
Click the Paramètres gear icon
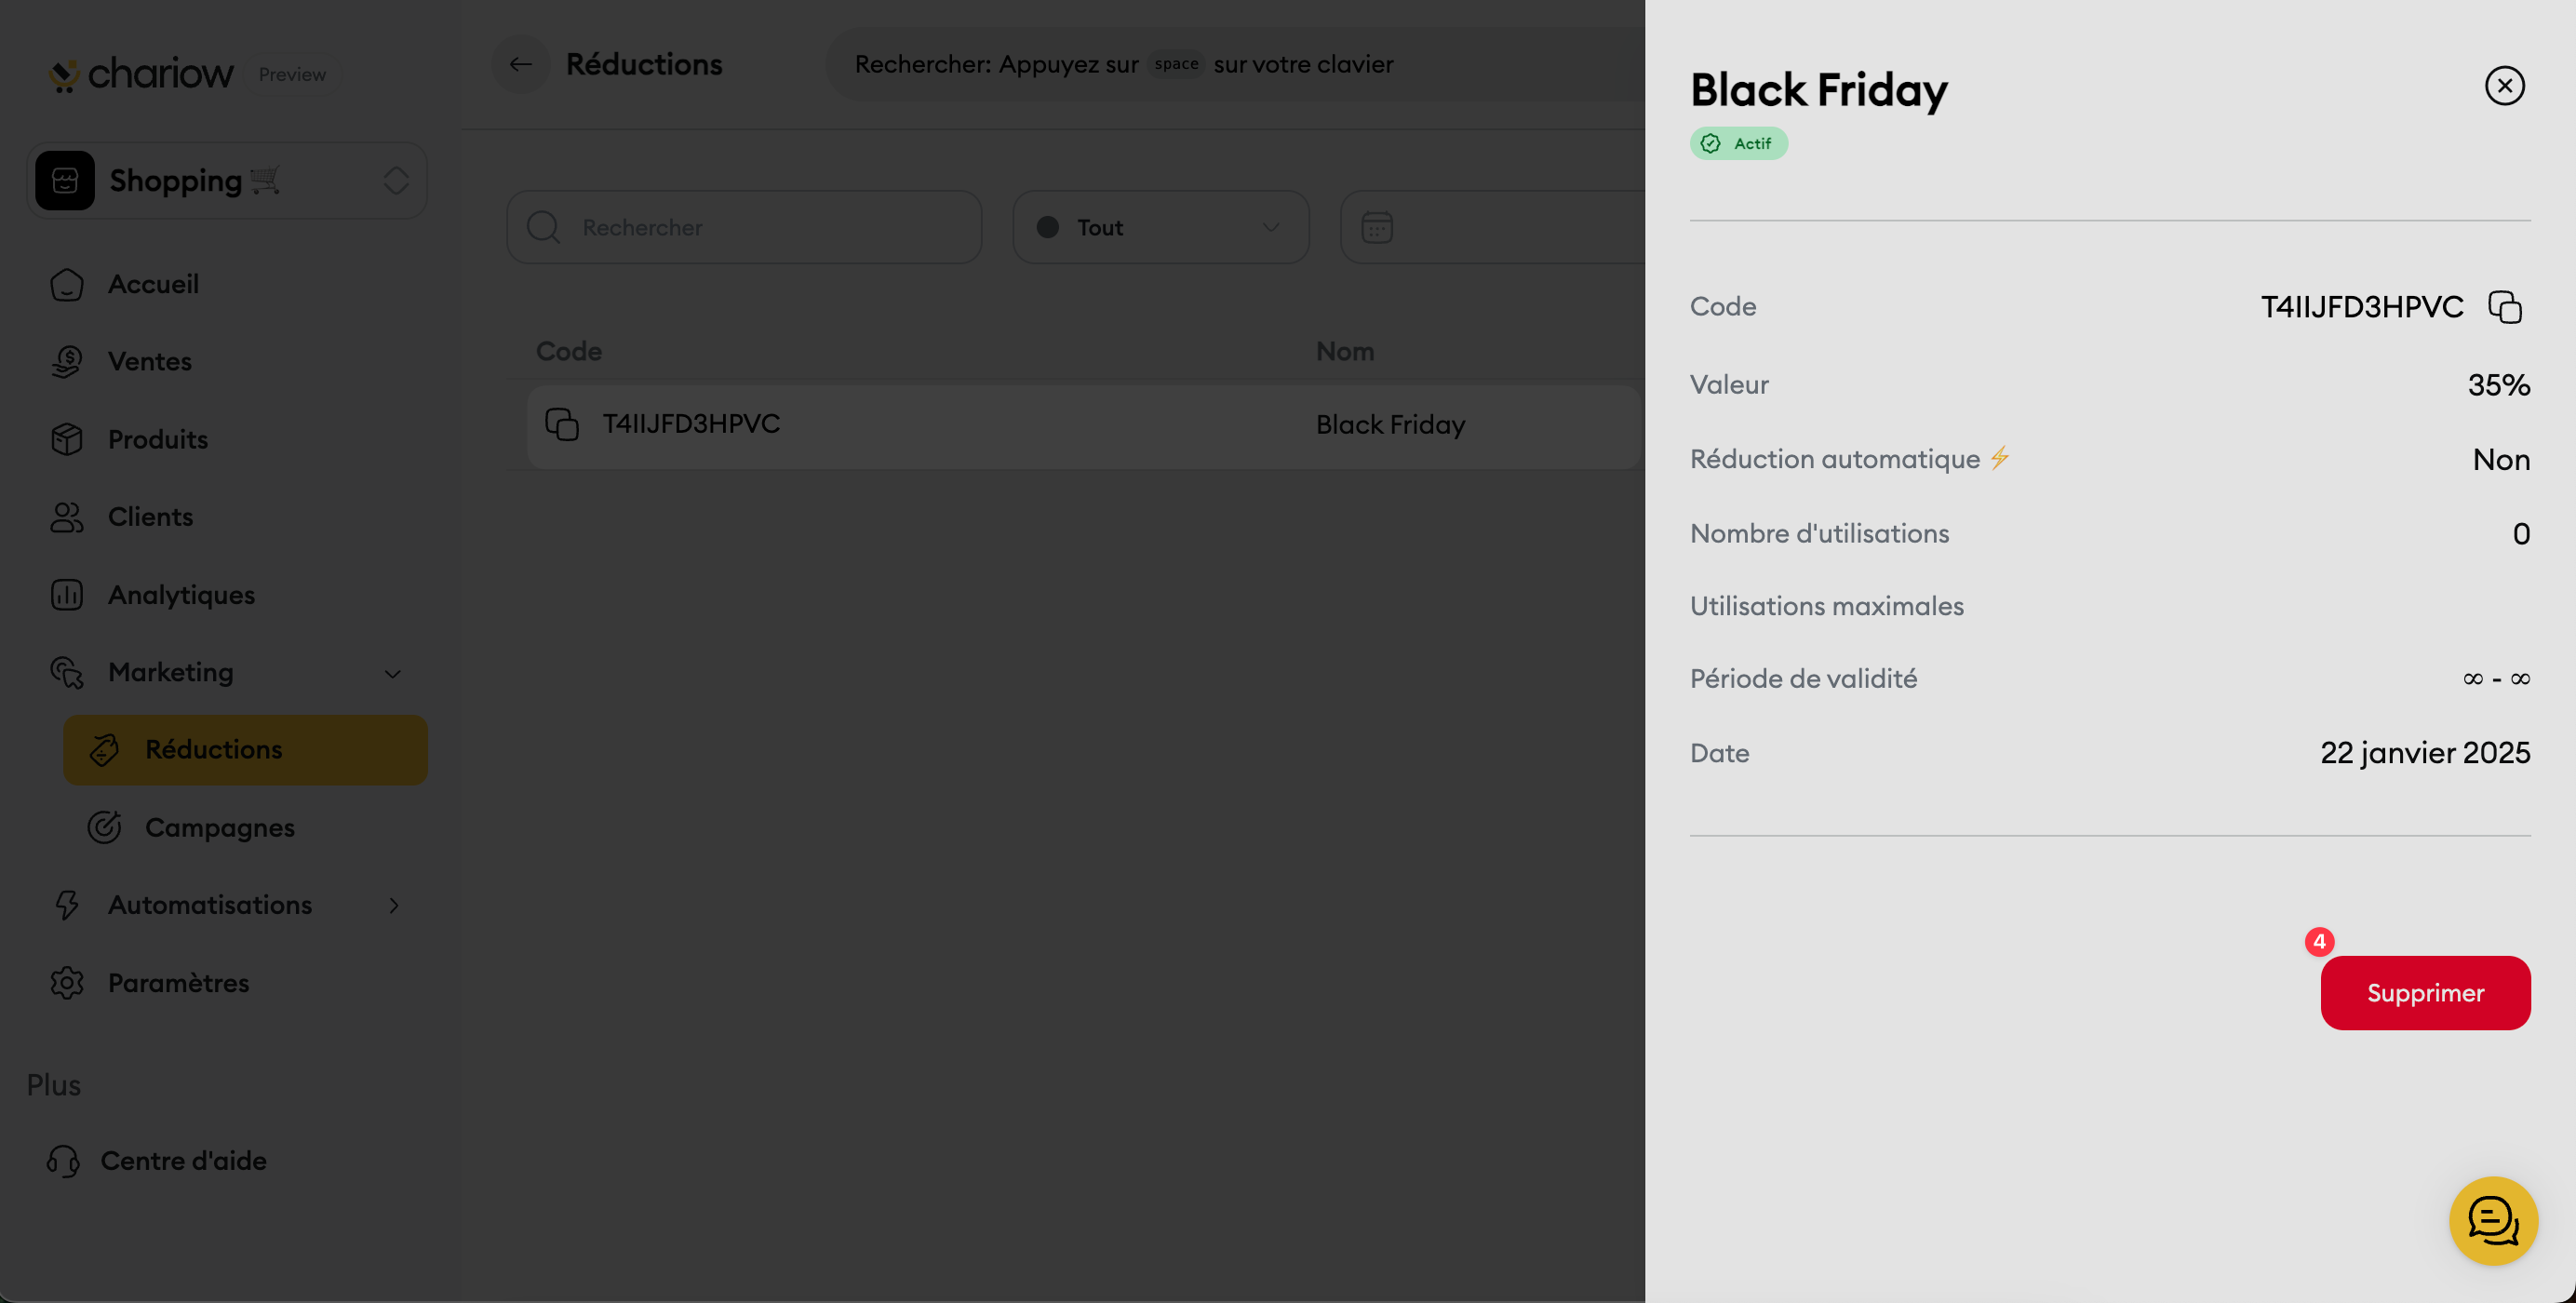(x=67, y=983)
